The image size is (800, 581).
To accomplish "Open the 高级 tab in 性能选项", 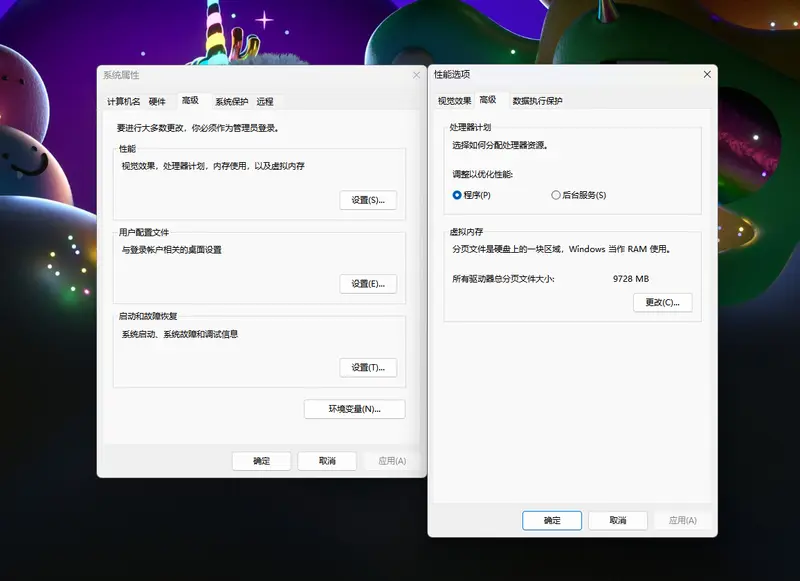I will click(488, 100).
